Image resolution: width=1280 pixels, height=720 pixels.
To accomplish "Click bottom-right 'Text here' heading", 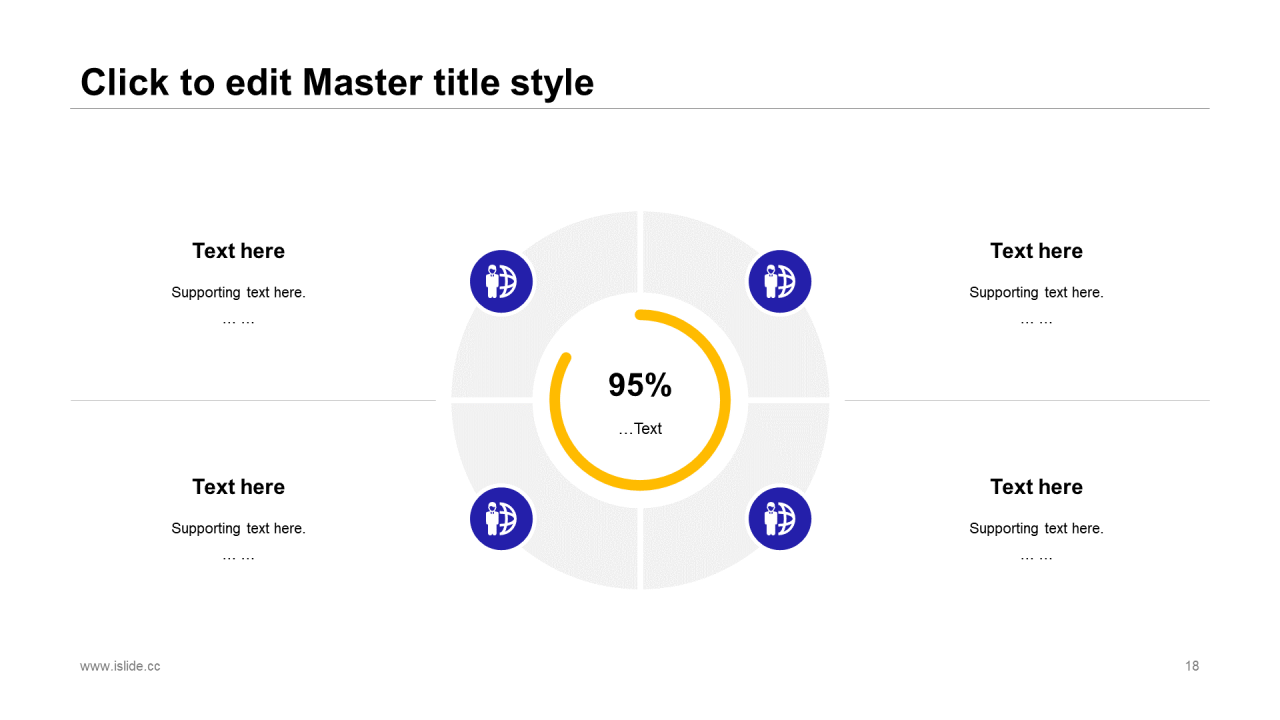I will (1036, 487).
